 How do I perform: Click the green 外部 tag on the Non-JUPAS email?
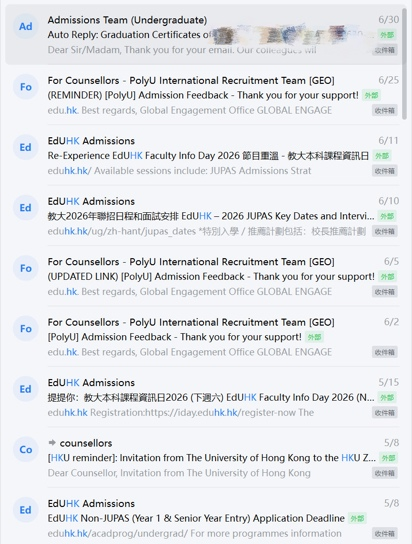point(357,518)
